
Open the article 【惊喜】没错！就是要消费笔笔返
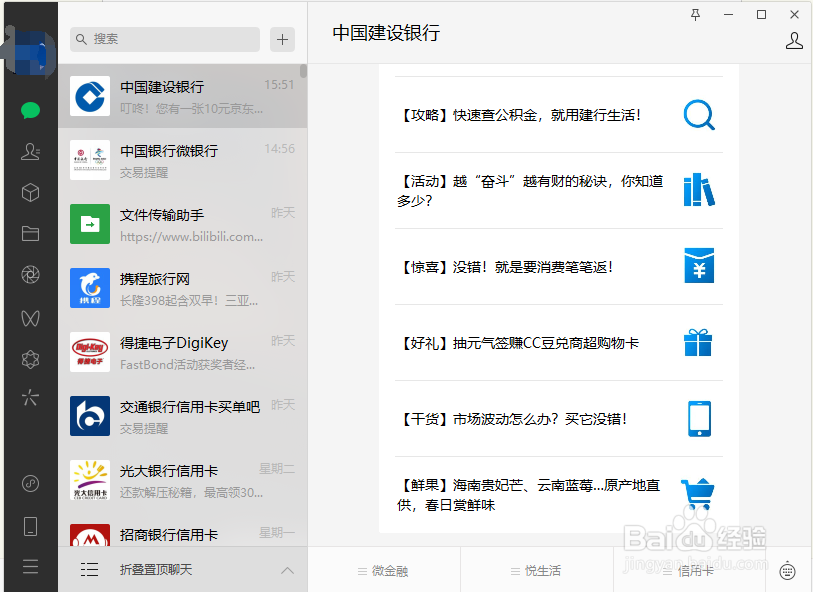[x=558, y=267]
